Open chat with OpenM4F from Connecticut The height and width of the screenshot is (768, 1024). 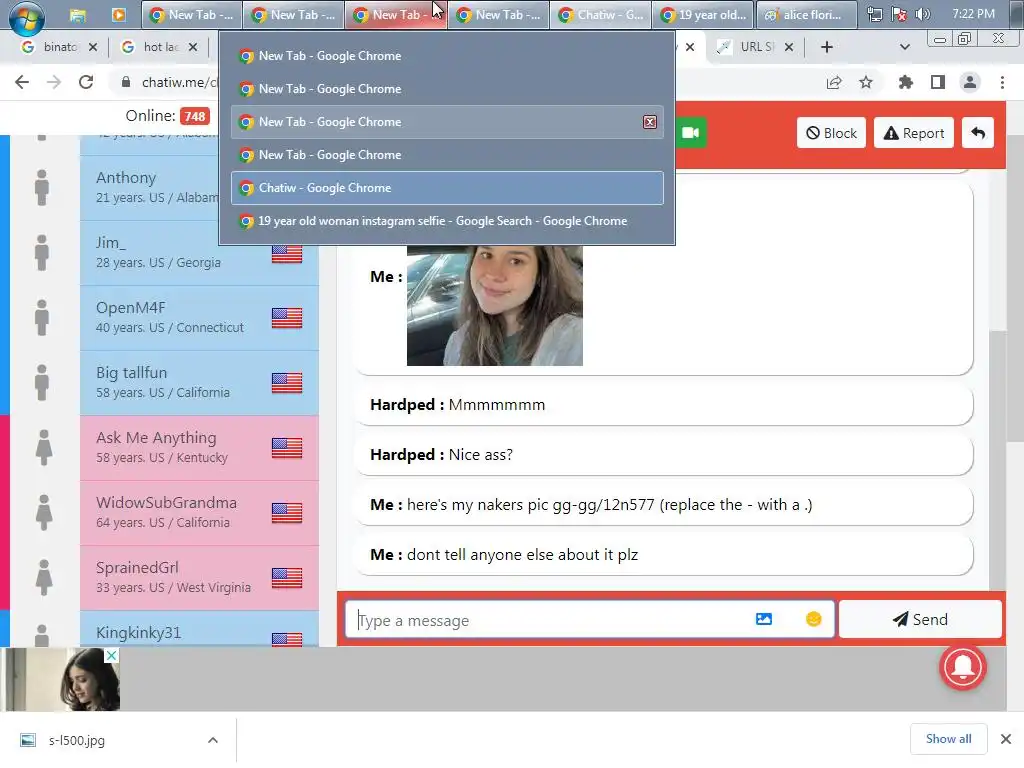tap(199, 317)
